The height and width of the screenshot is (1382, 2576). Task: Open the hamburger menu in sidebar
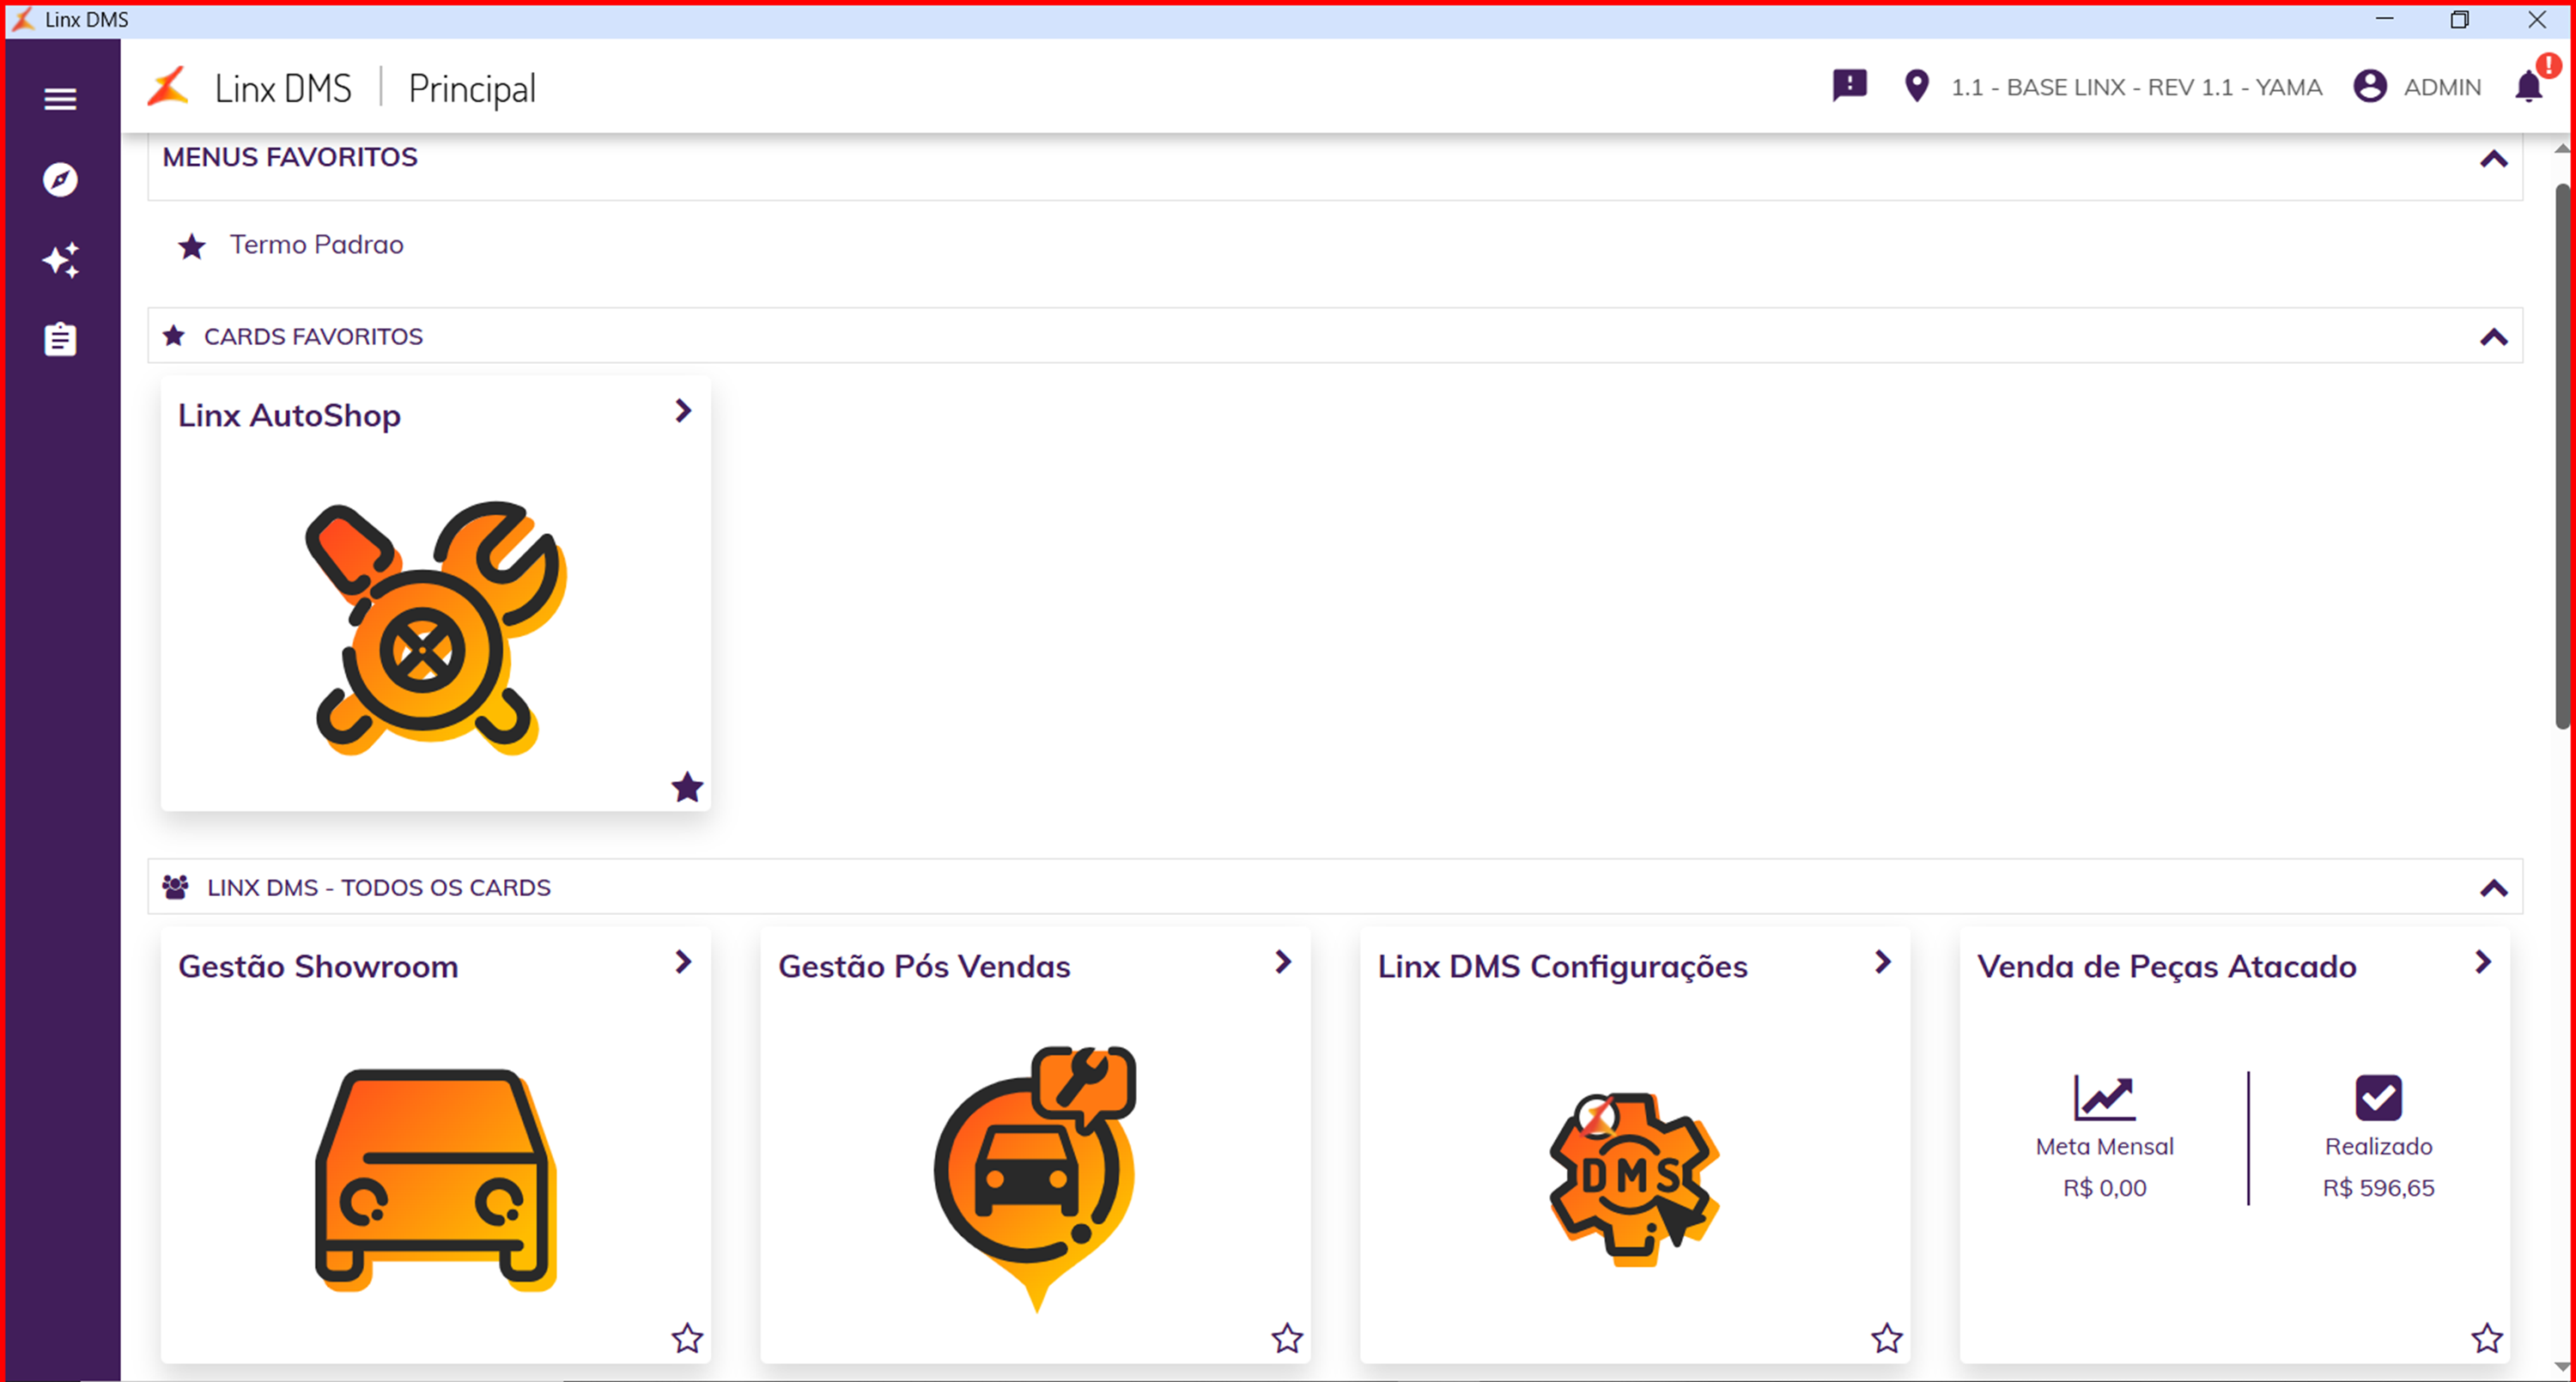(x=60, y=99)
